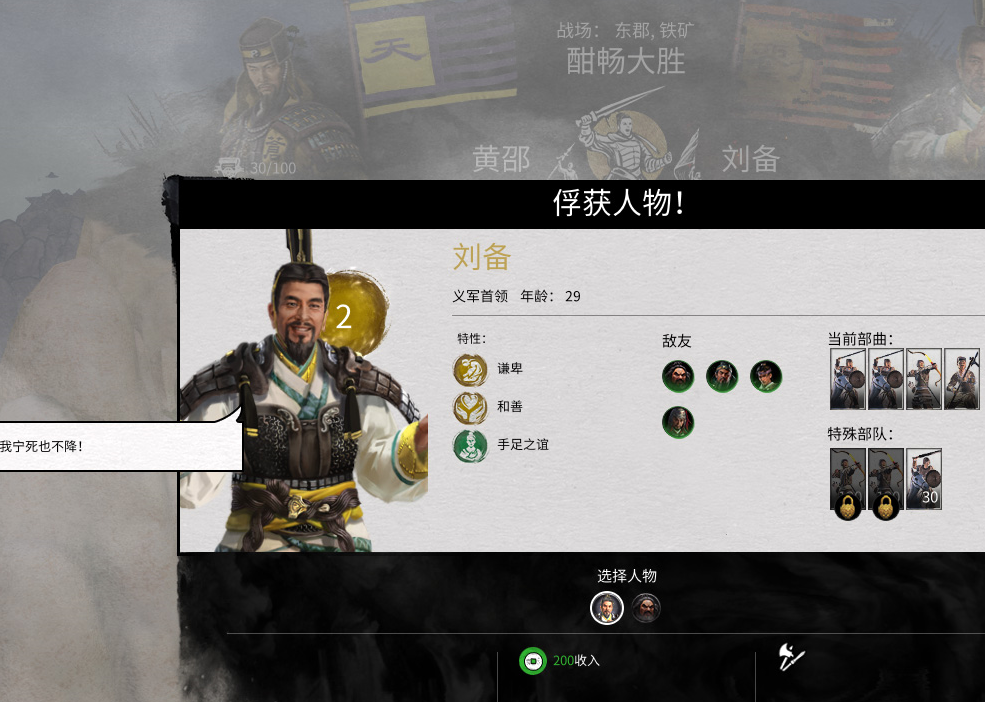Click the second locked unit in 特殊部队
985x702 pixels.
tap(886, 479)
